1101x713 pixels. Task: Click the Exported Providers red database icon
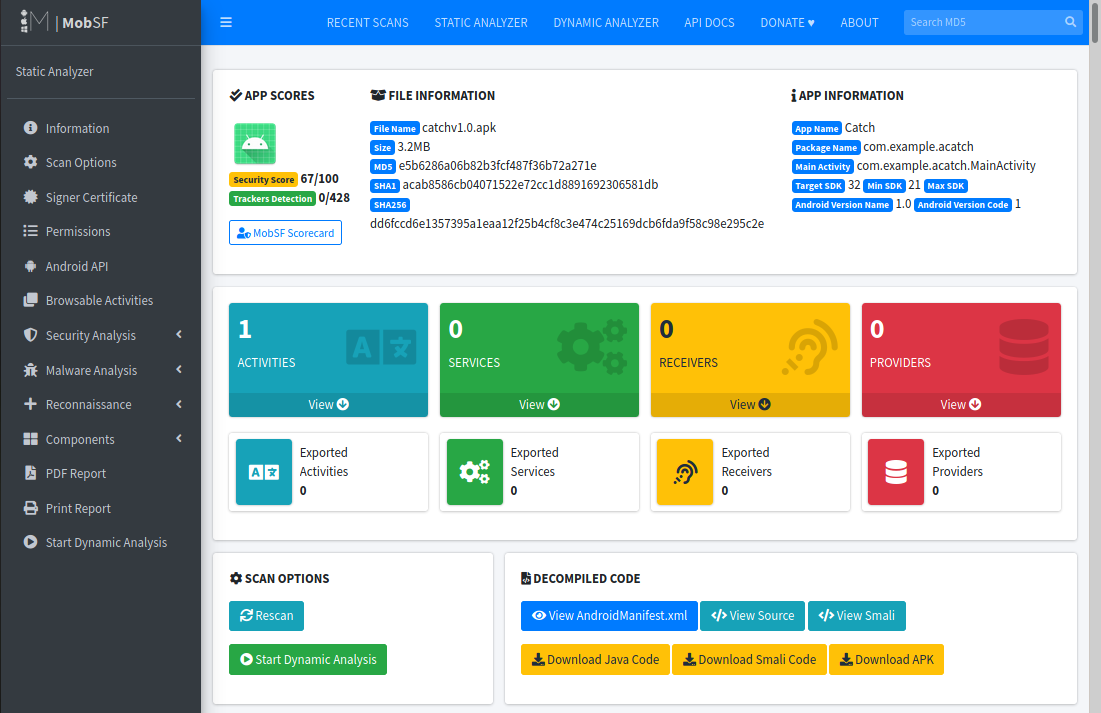896,472
